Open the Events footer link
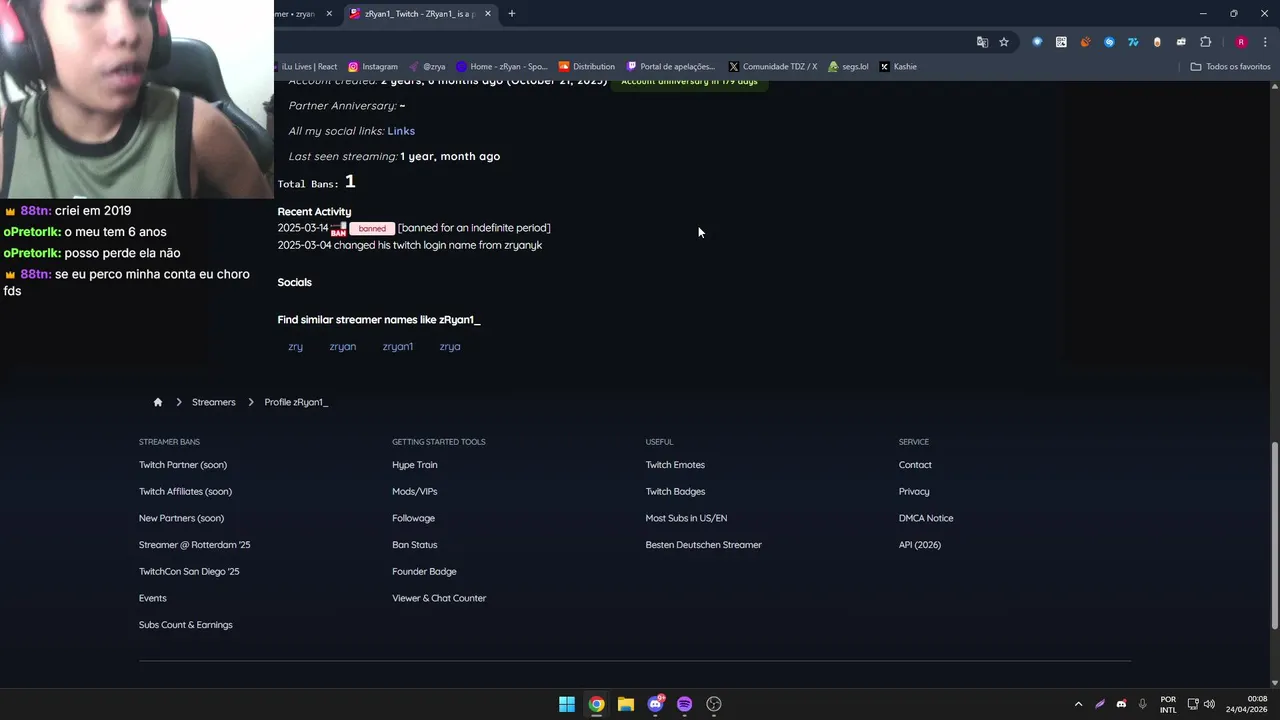 coord(153,598)
